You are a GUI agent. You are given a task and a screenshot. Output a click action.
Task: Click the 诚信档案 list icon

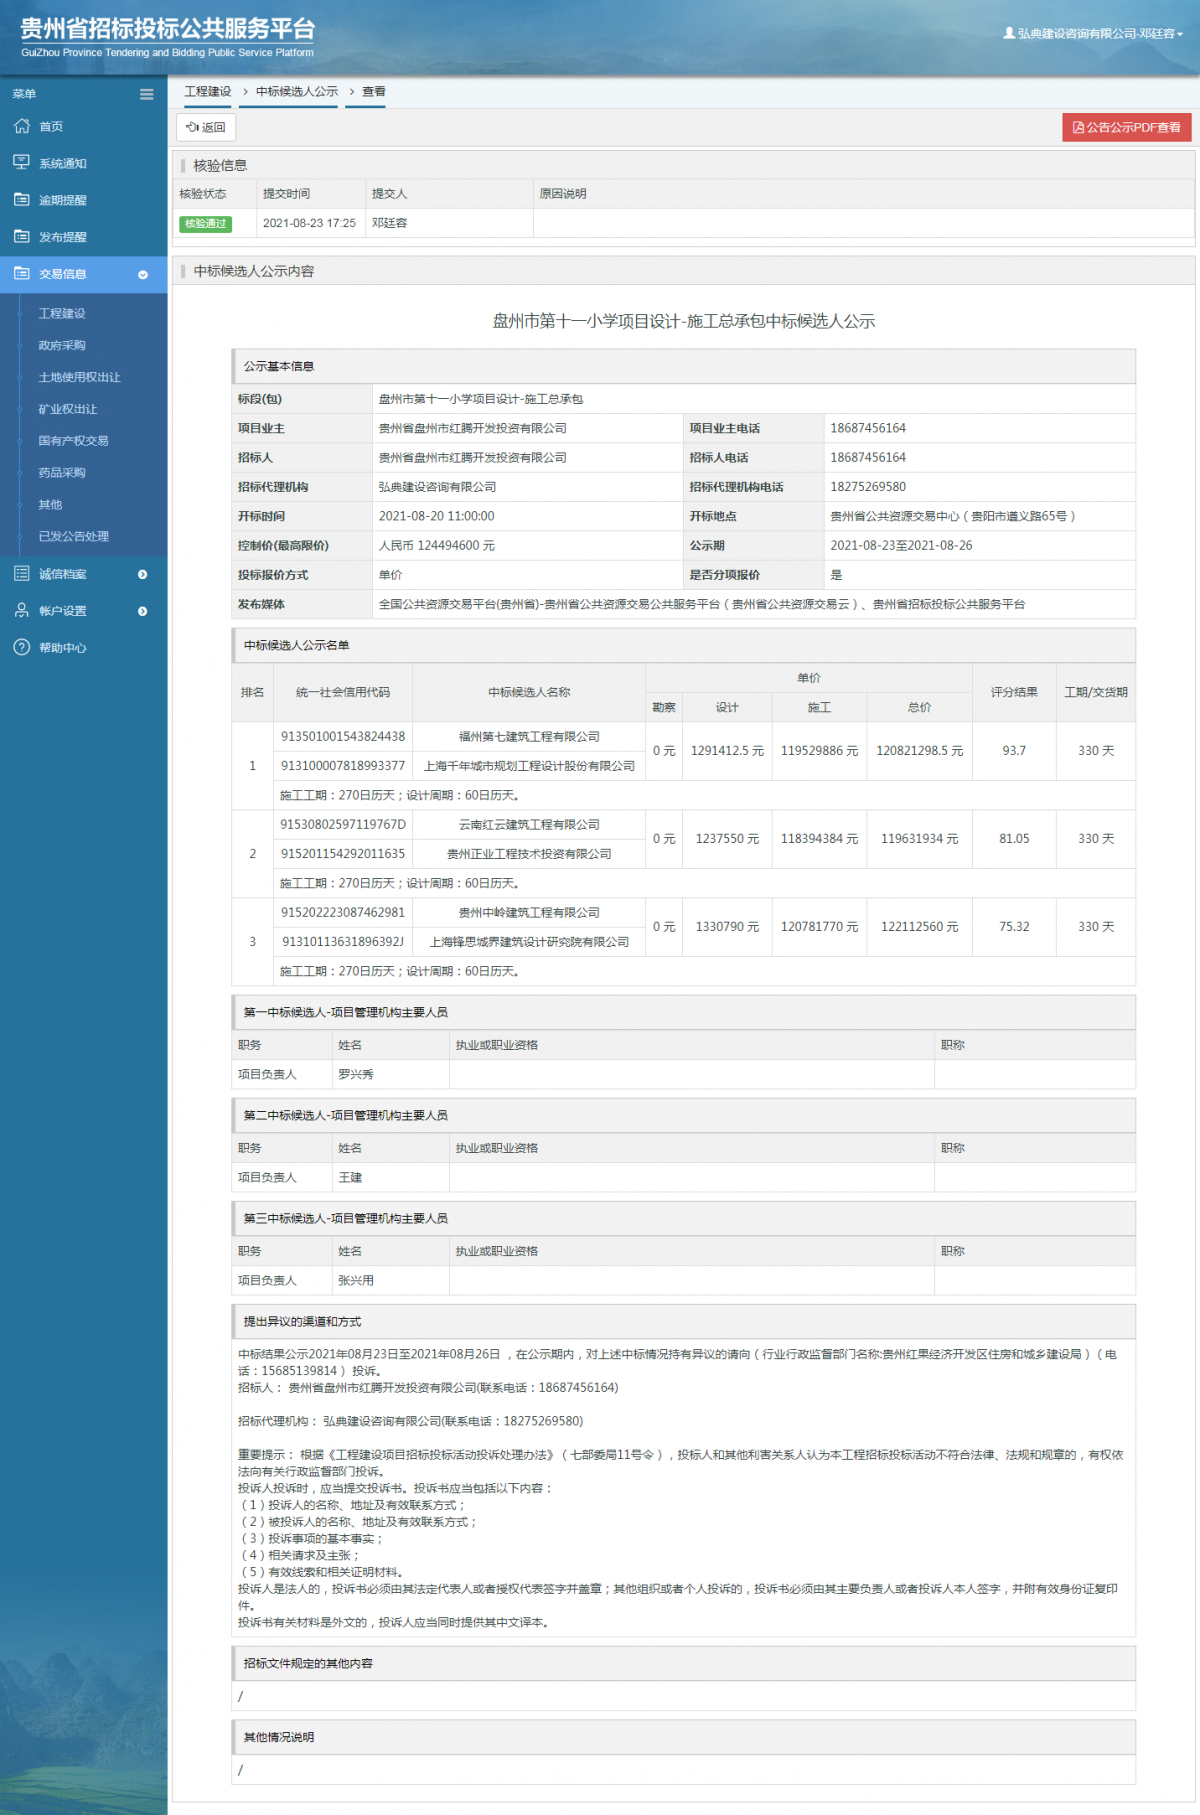22,573
